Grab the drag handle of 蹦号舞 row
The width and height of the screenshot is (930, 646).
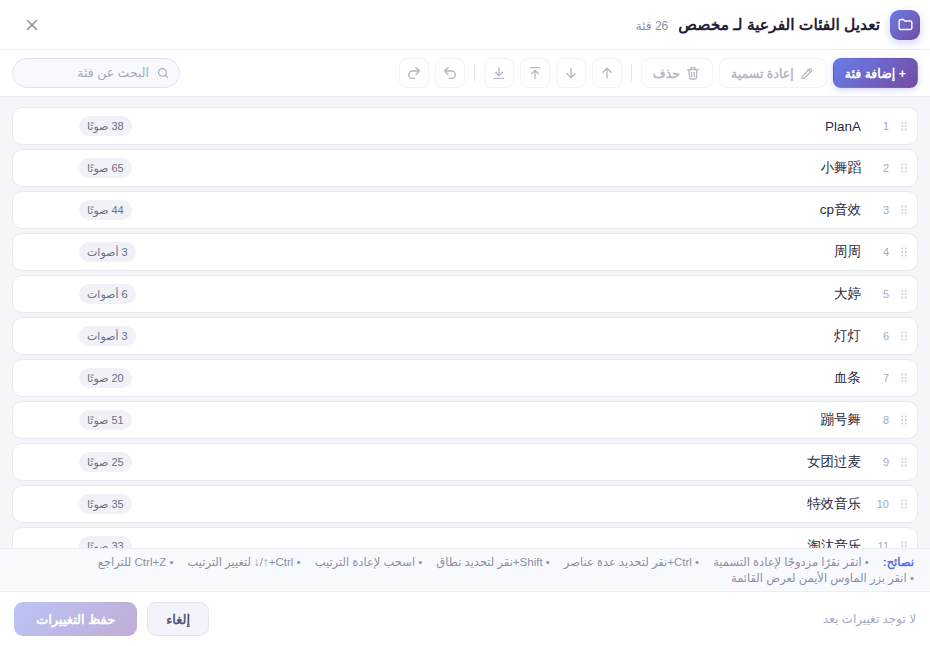click(904, 420)
